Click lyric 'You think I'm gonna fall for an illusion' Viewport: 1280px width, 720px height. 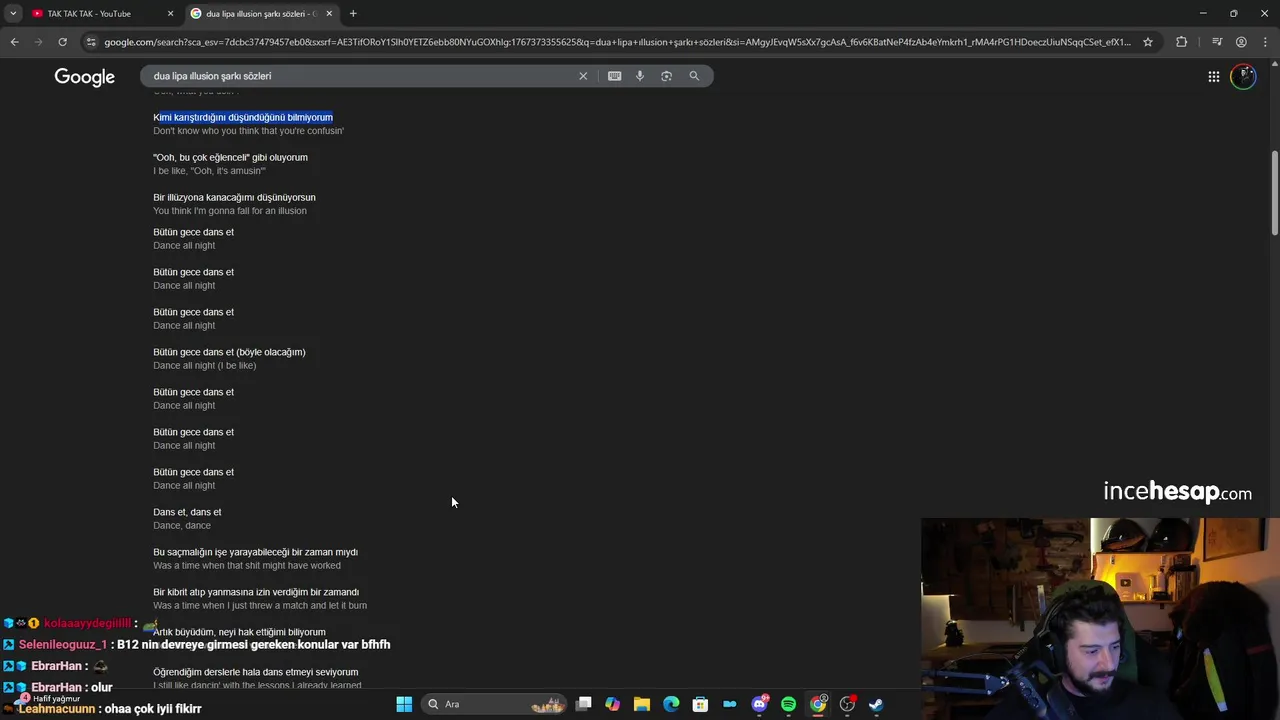[230, 211]
